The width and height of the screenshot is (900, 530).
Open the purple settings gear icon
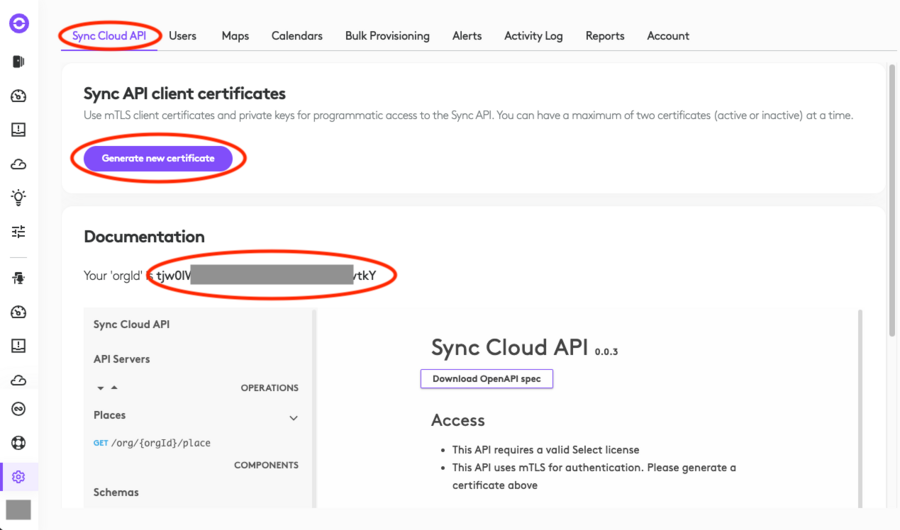pyautogui.click(x=18, y=477)
